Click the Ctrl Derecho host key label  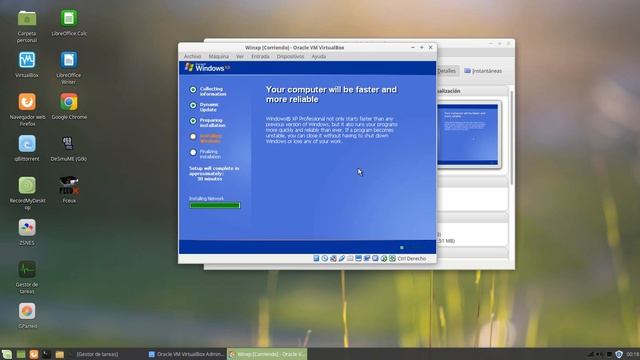(x=411, y=258)
